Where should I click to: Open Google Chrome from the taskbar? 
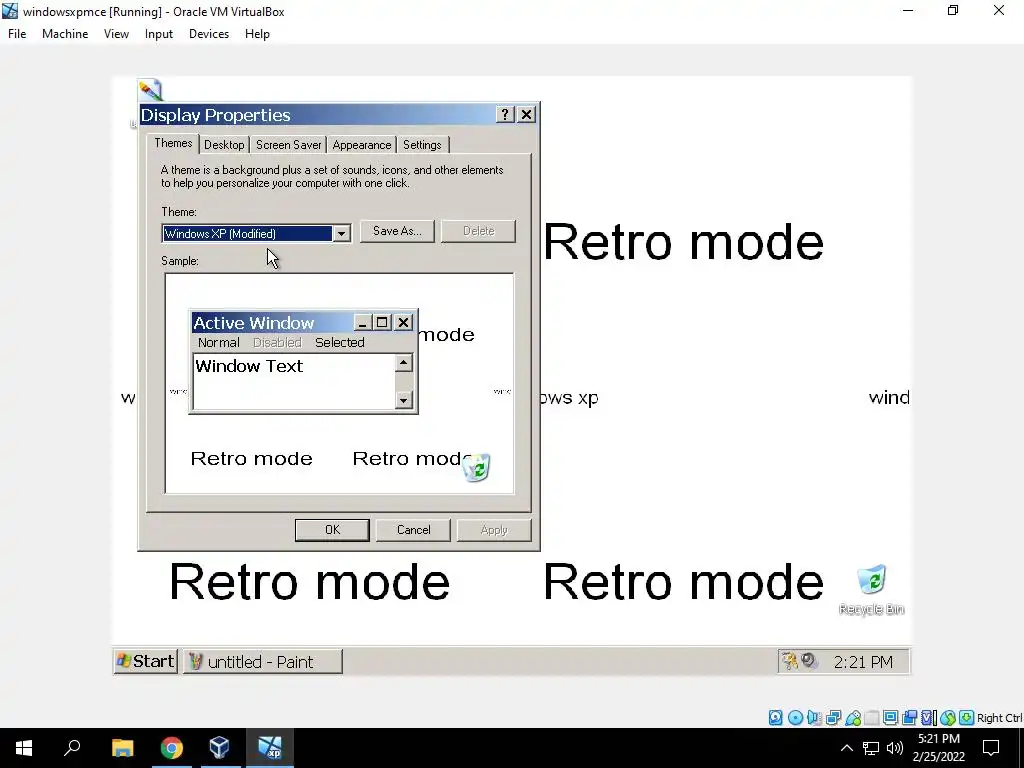point(172,748)
